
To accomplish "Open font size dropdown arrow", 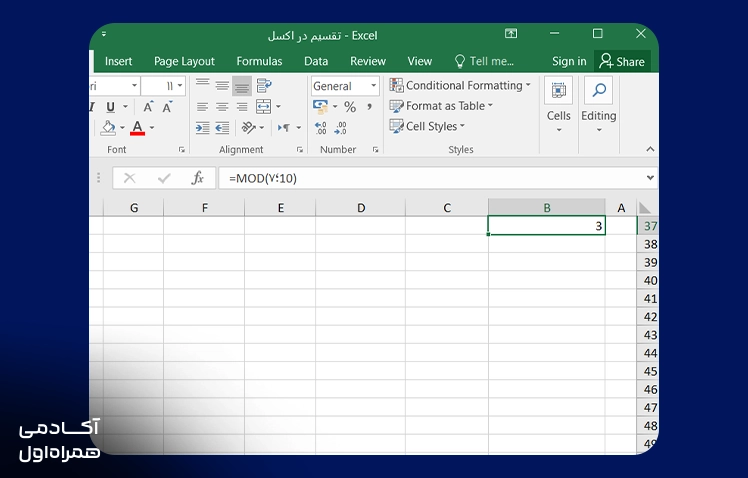I will (180, 86).
